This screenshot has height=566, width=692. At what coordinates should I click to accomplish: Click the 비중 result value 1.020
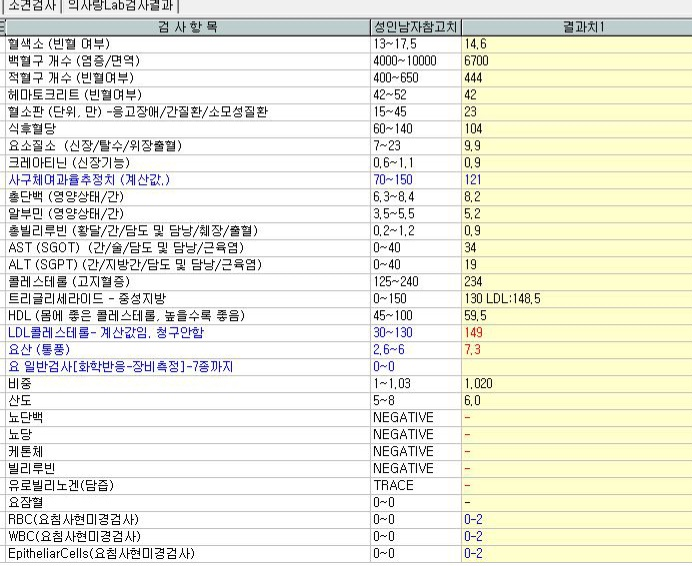(477, 384)
